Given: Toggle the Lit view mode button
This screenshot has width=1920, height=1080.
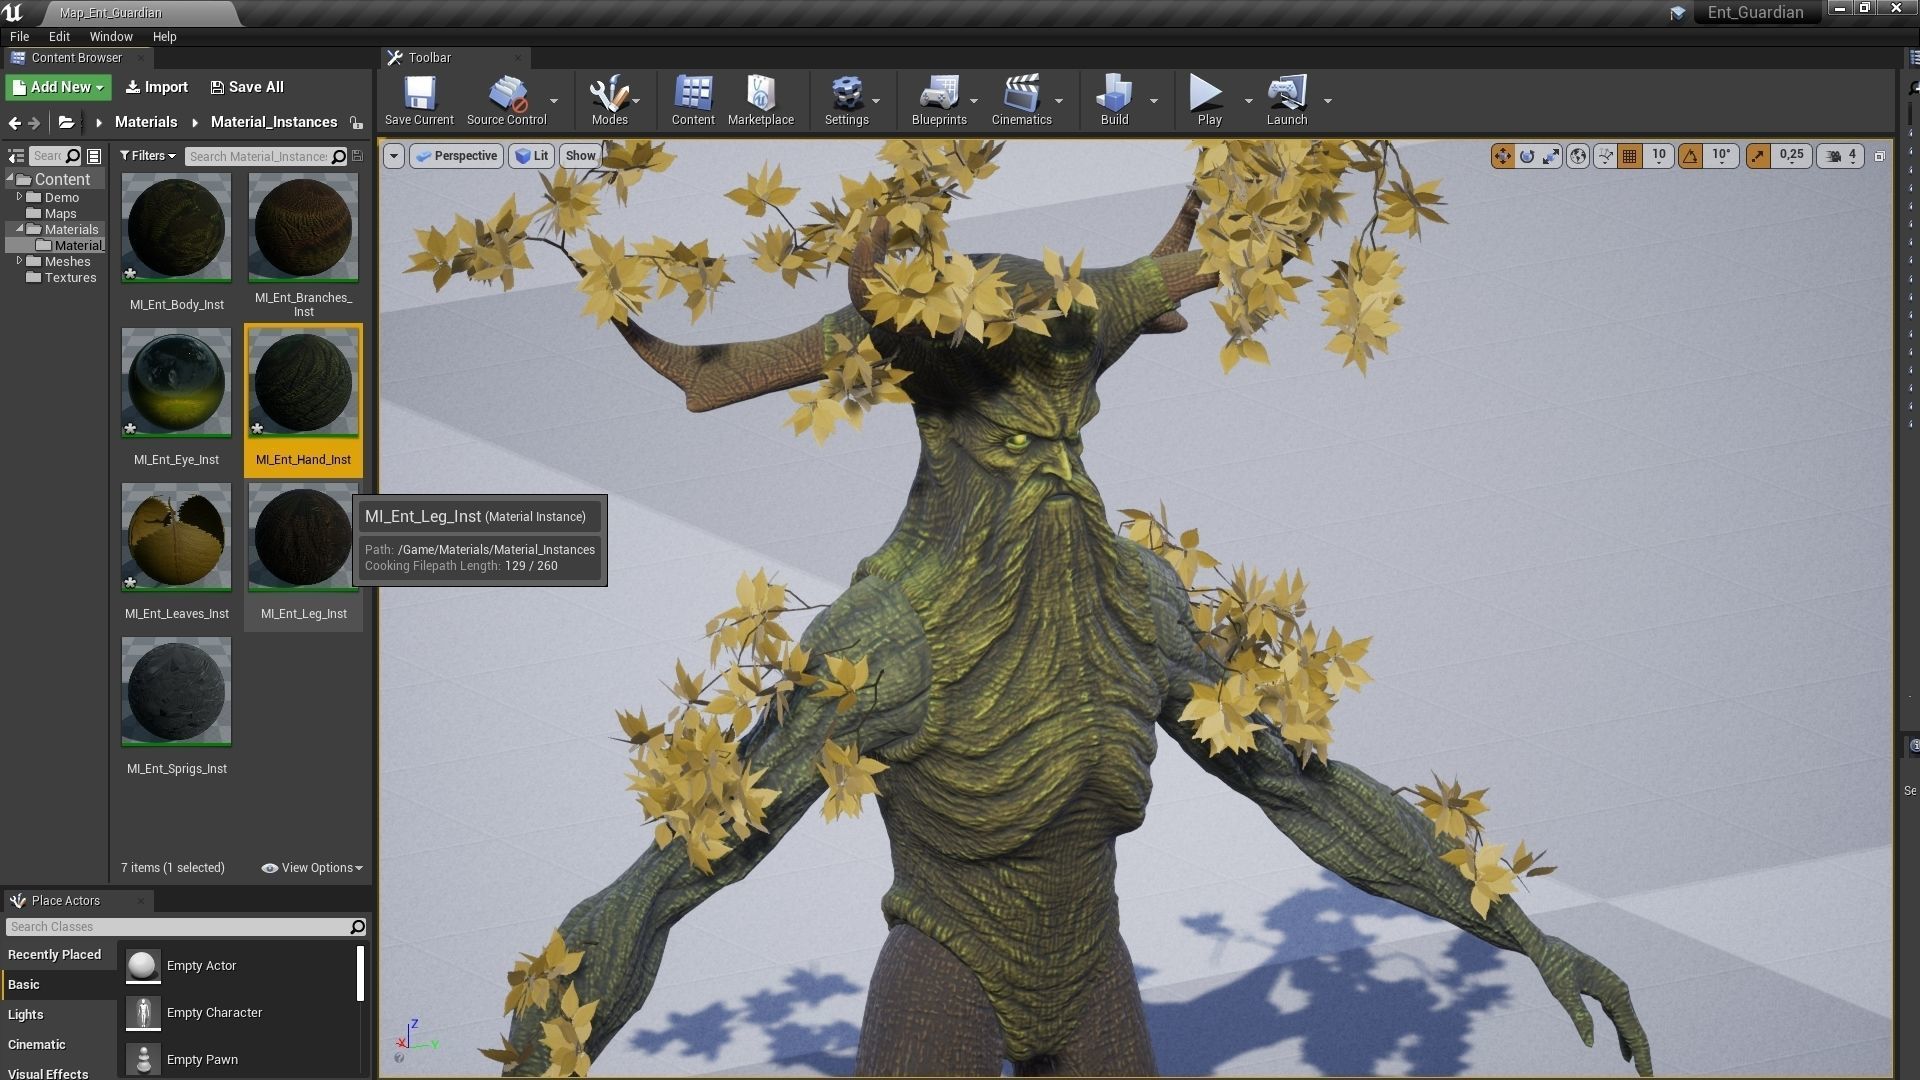Looking at the screenshot, I should tap(531, 156).
